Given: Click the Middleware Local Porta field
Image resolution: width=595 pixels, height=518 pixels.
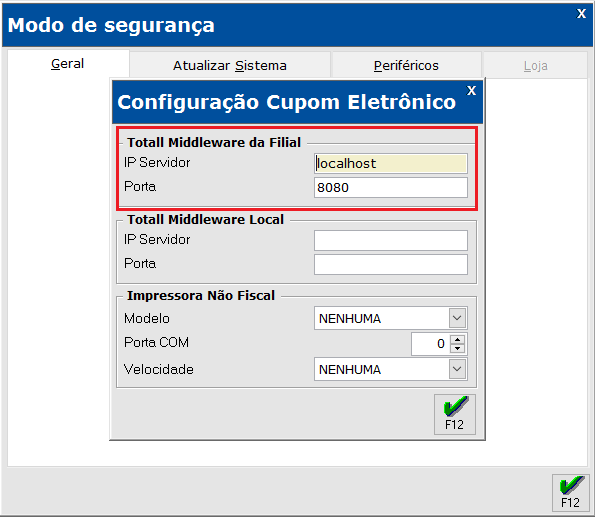Looking at the screenshot, I should 391,265.
